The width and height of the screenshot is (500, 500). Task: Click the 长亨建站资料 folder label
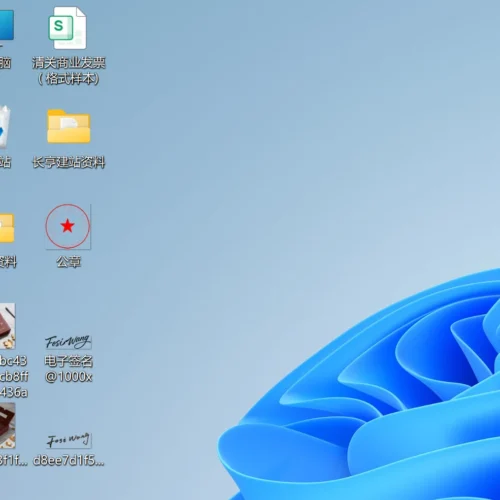coord(69,162)
